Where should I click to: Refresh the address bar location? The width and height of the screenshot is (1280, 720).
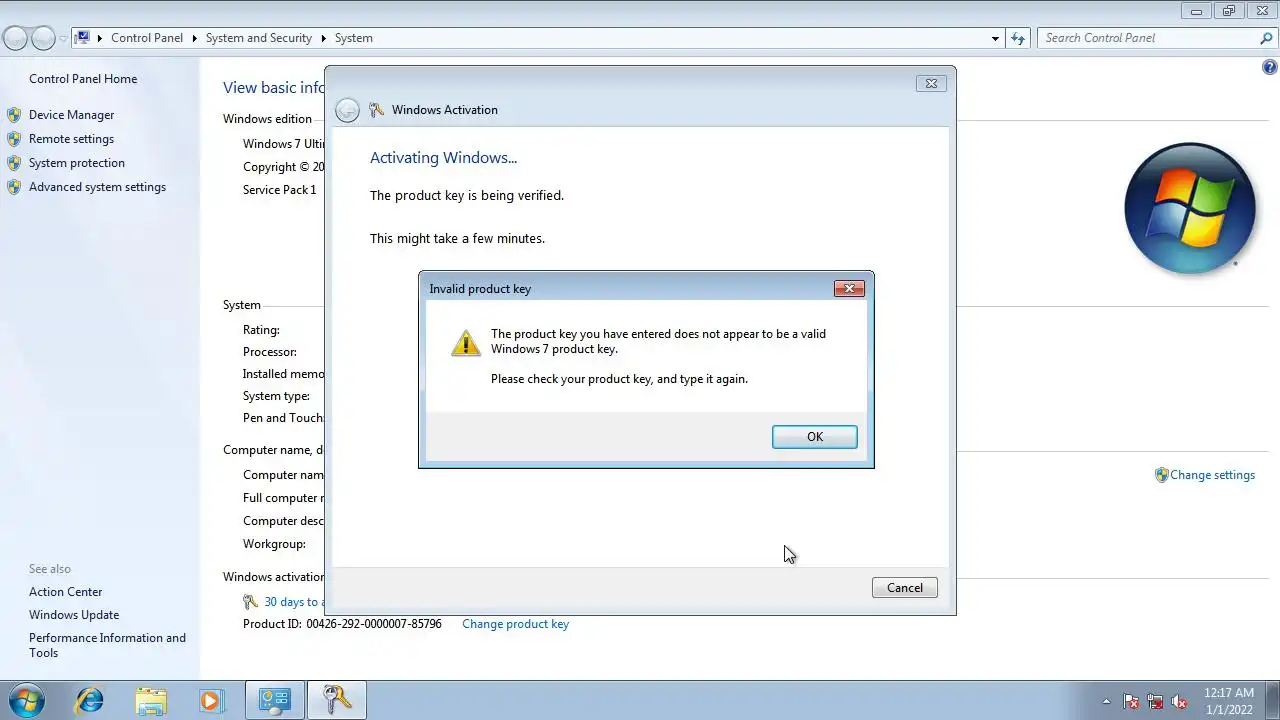(1018, 38)
